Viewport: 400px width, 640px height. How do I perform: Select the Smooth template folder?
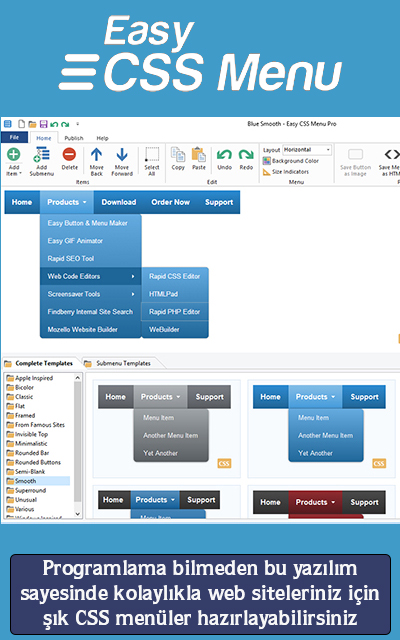click(x=38, y=481)
